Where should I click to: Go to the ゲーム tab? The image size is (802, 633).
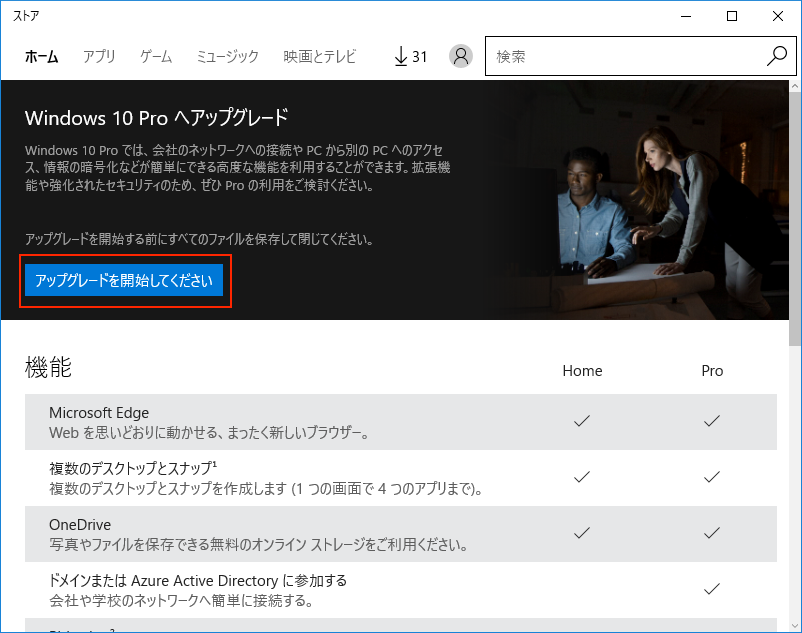tap(156, 57)
